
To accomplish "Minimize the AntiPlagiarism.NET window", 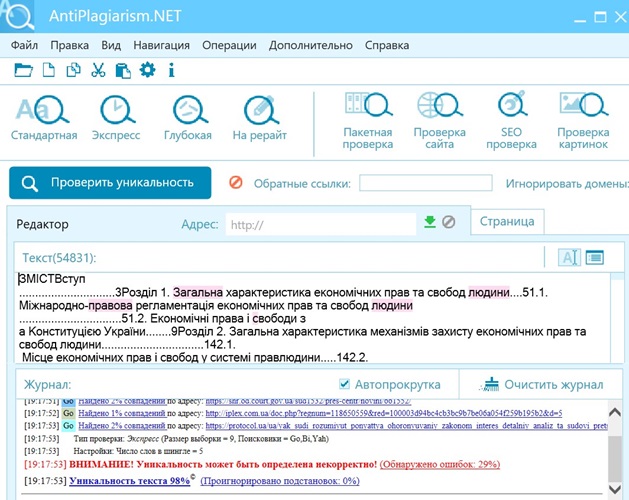I will [x=580, y=18].
